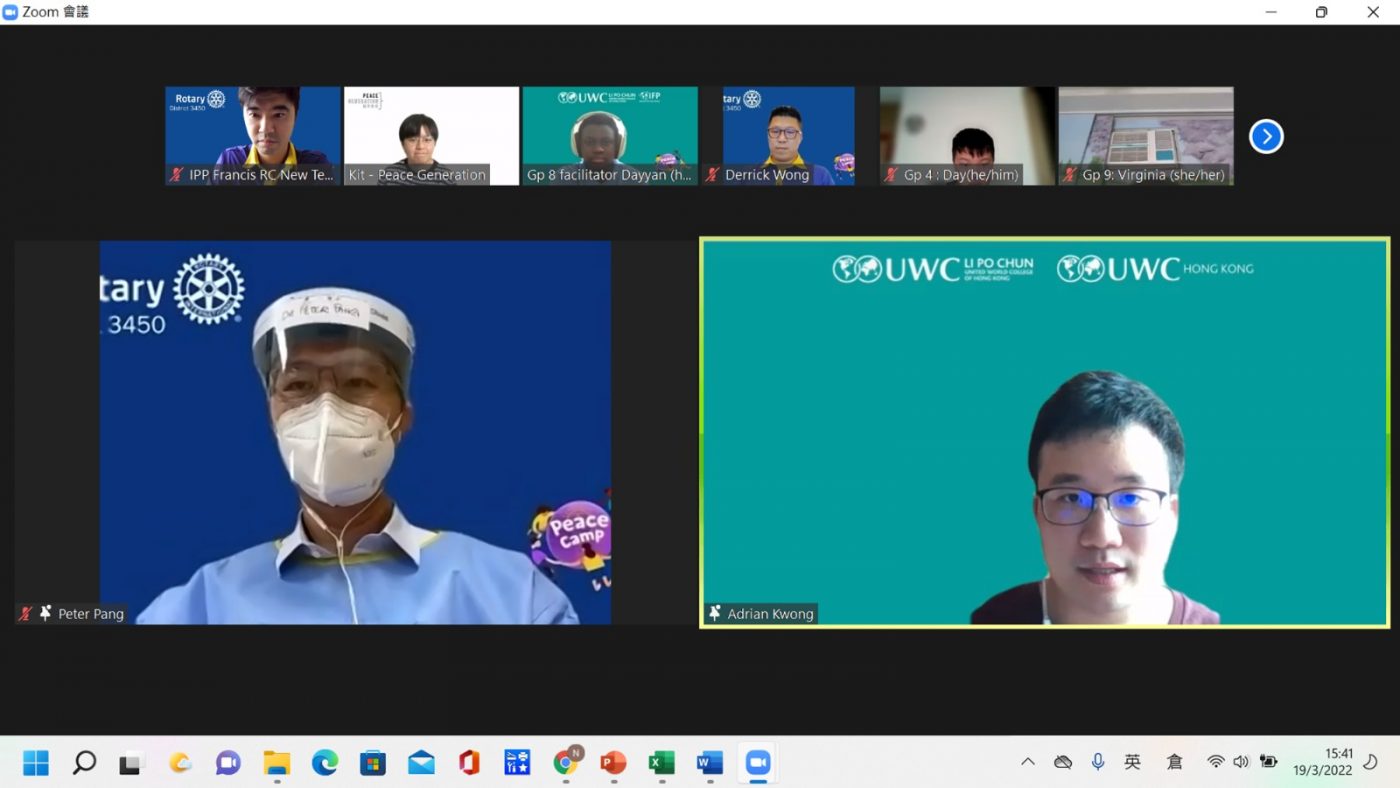Open Office app from taskbar
1400x788 pixels.
pos(469,763)
